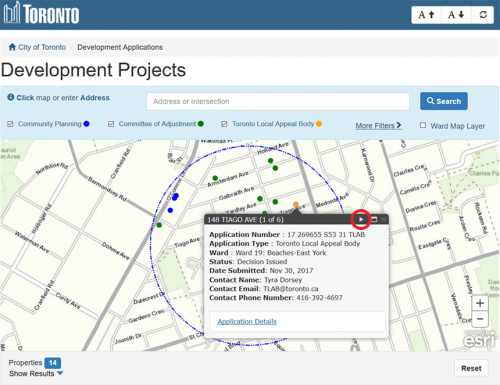Click the contact email TLAB@toronto.ca

(291, 289)
